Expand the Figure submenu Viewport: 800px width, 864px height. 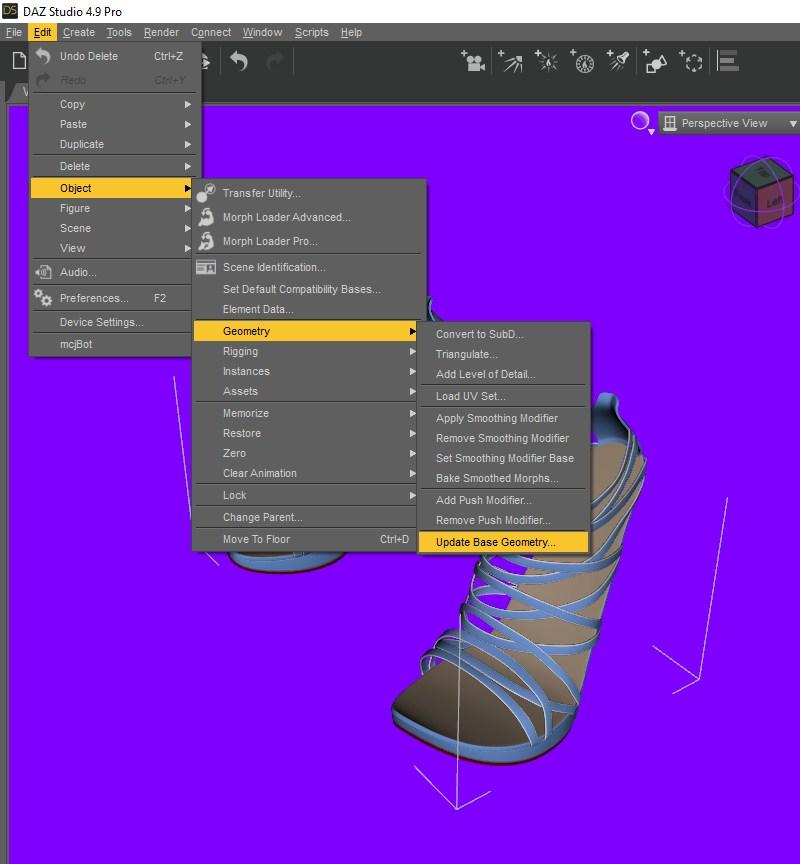click(x=113, y=208)
